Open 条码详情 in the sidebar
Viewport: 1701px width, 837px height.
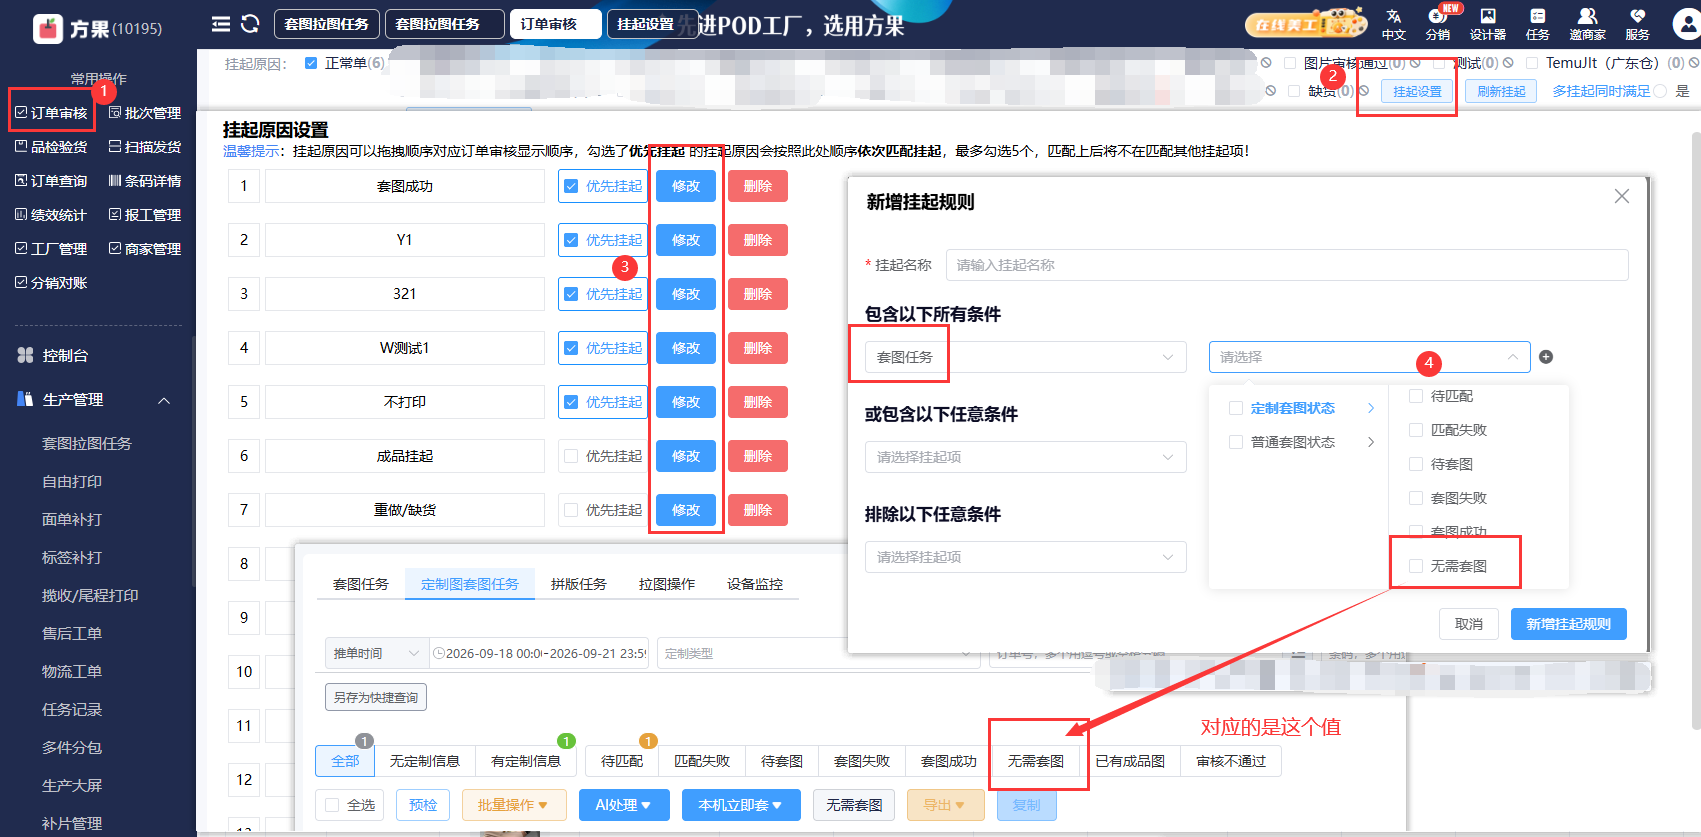145,181
